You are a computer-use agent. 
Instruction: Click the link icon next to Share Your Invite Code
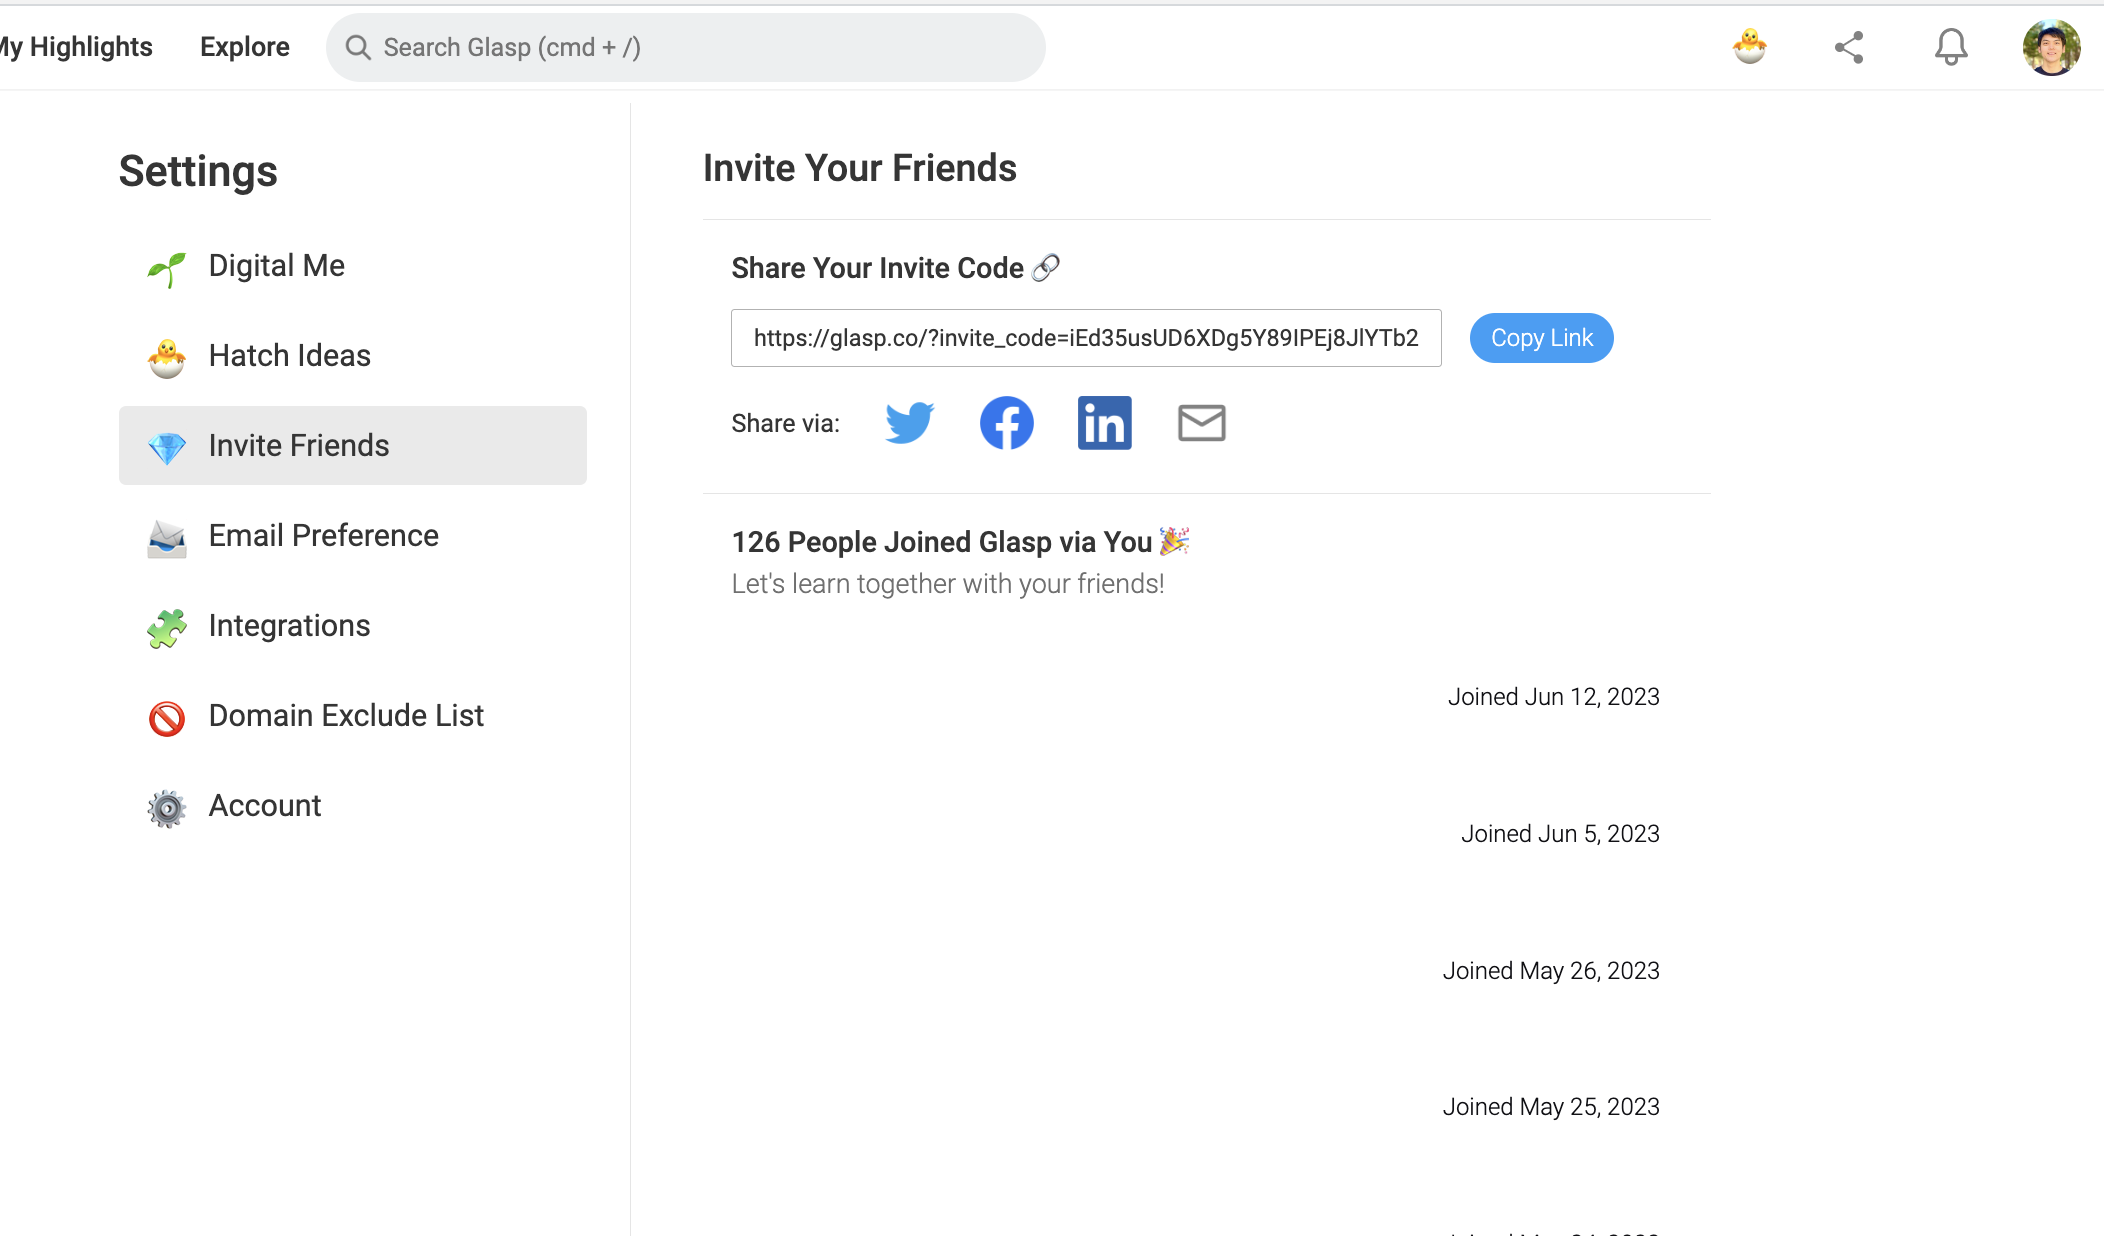coord(1046,268)
